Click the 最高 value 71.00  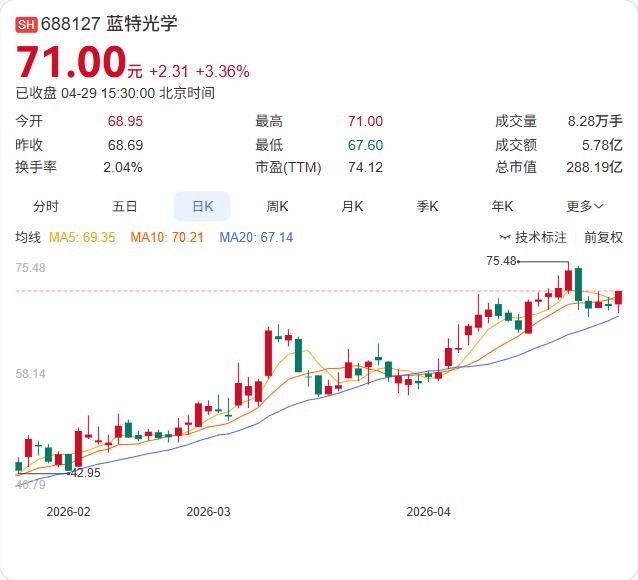[x=365, y=121]
